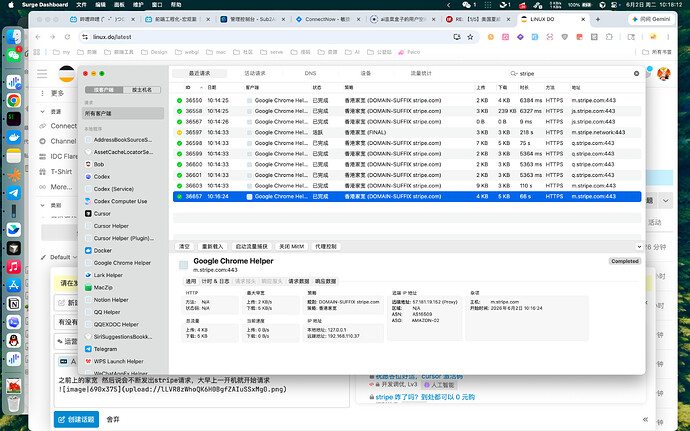Select Google Chrome Helper in sidebar list
Screen dimensions: 690x431
122,263
